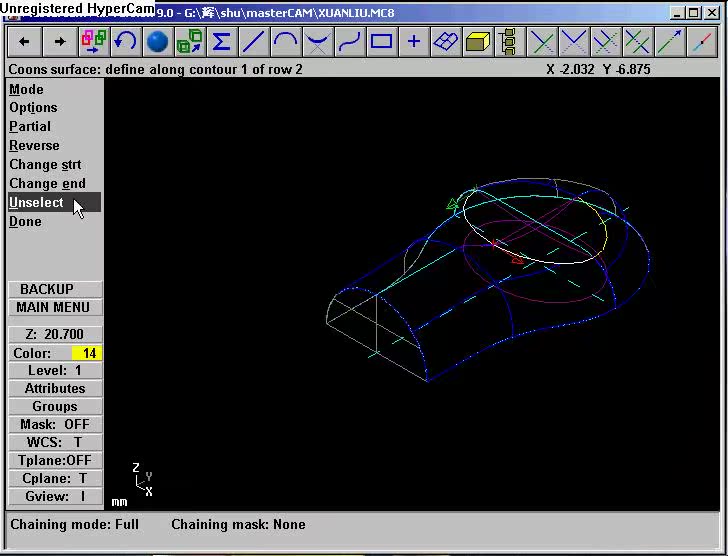Viewport: 728px width, 556px height.
Task: Click the yellow solid box icon
Action: 478,42
